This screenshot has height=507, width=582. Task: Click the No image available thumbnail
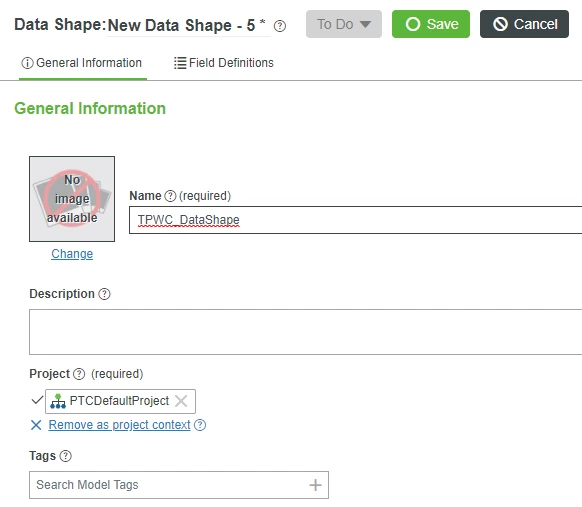pyautogui.click(x=72, y=199)
